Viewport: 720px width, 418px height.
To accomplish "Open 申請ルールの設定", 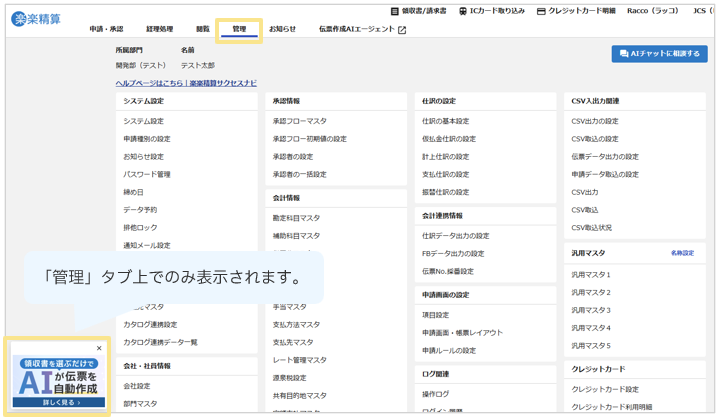I will pyautogui.click(x=449, y=351).
